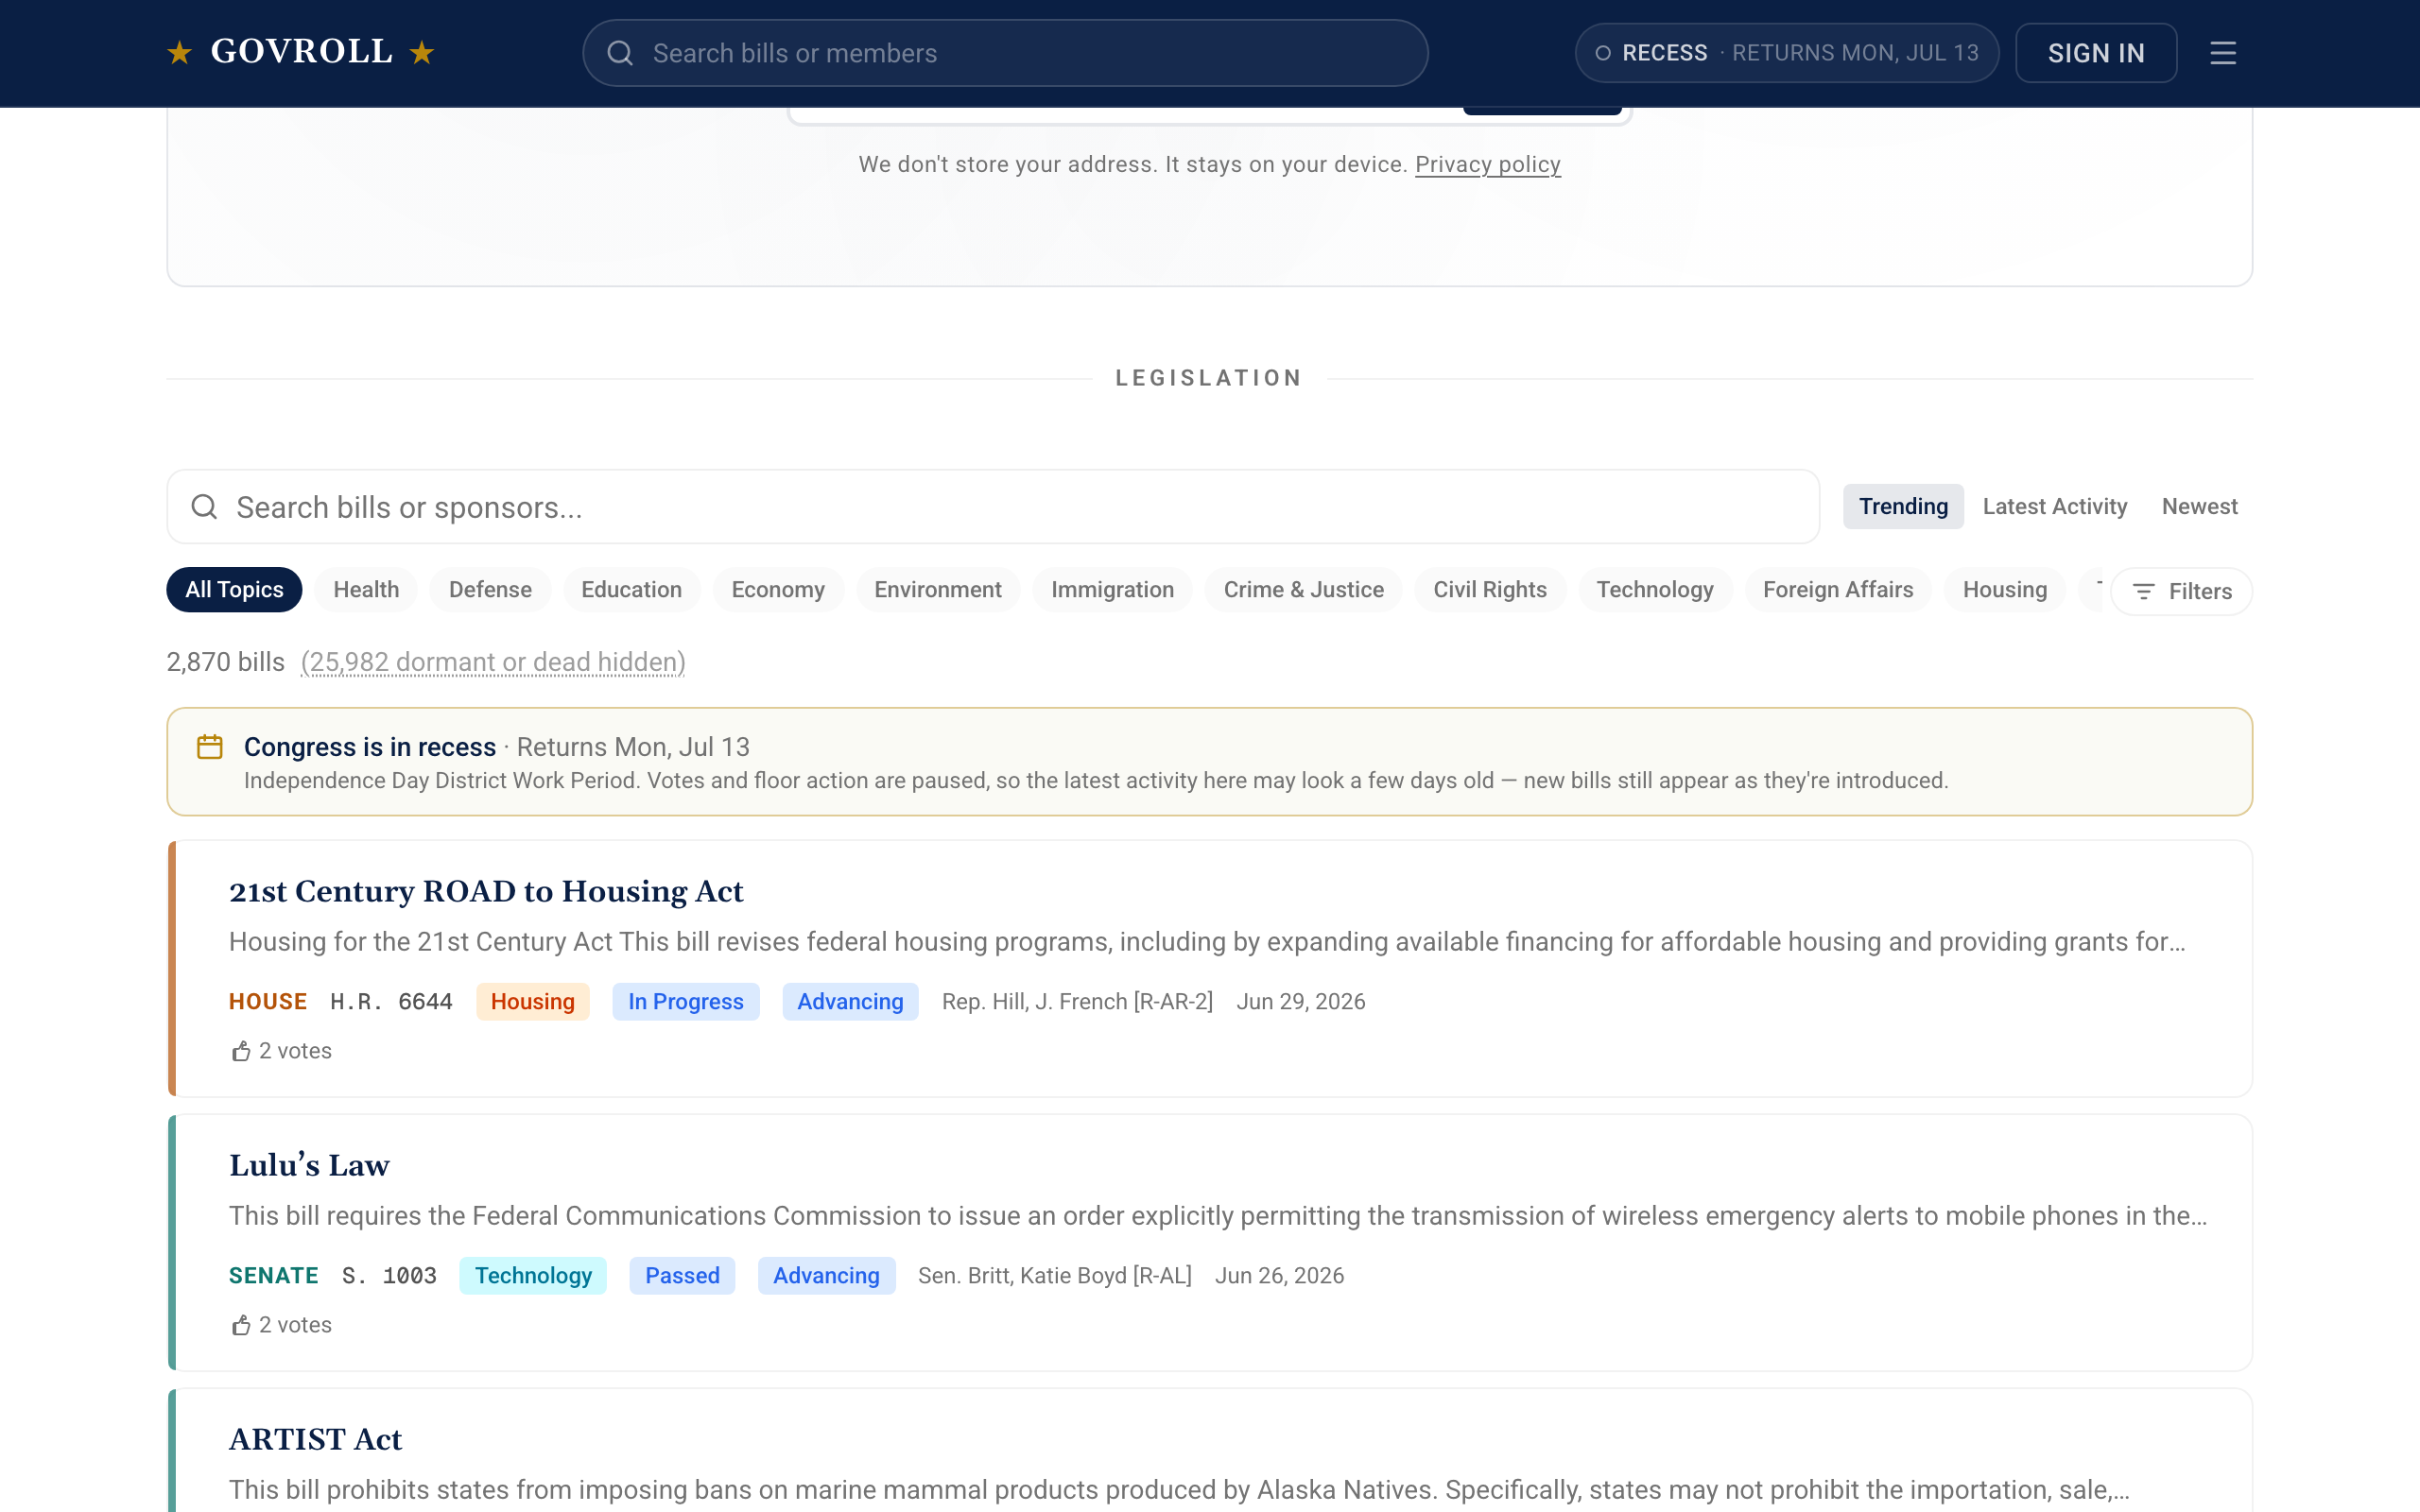The image size is (2420, 1512).
Task: Click the recess status circle indicator
Action: (1603, 53)
